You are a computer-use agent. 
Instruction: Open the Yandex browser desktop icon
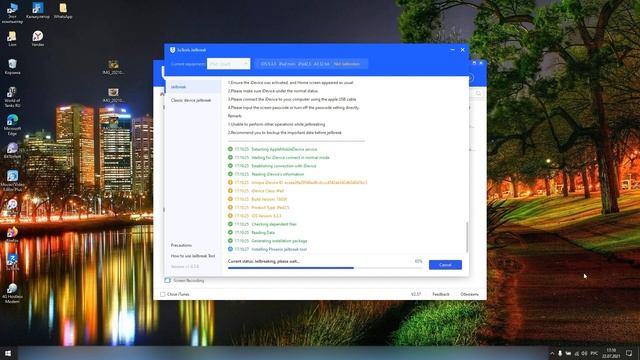point(38,39)
